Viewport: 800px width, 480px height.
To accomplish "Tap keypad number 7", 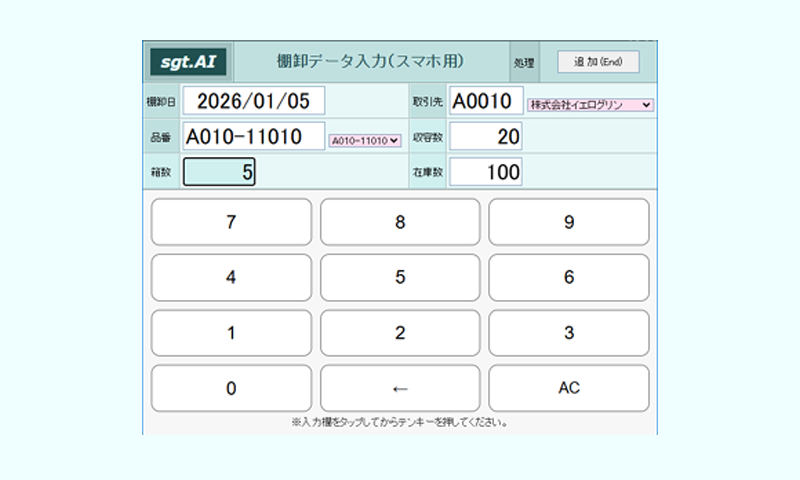I will (231, 222).
